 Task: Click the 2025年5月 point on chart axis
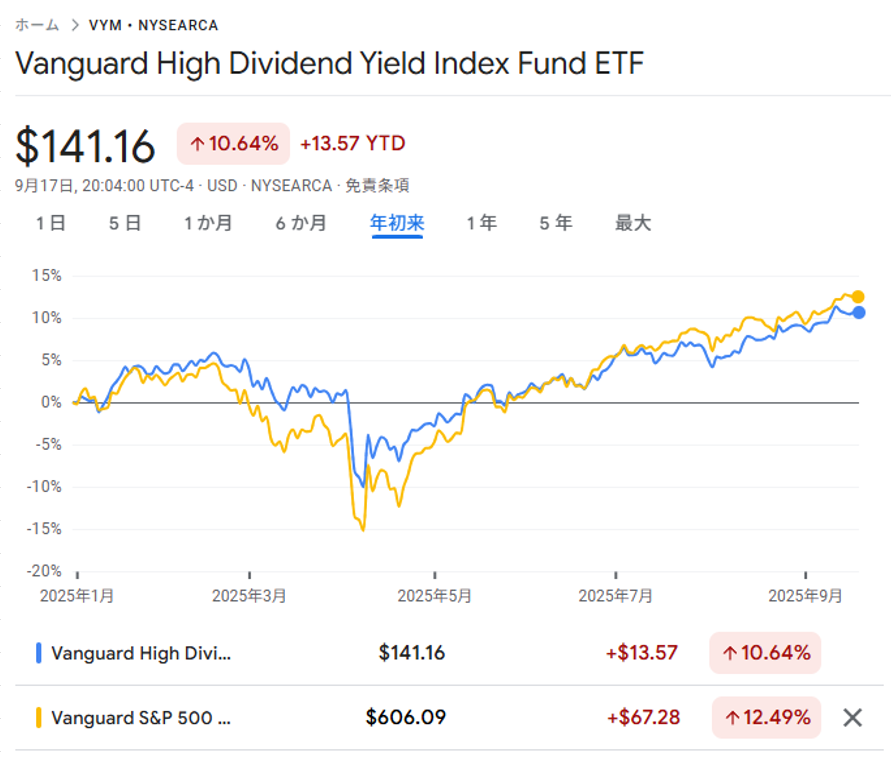click(x=434, y=595)
